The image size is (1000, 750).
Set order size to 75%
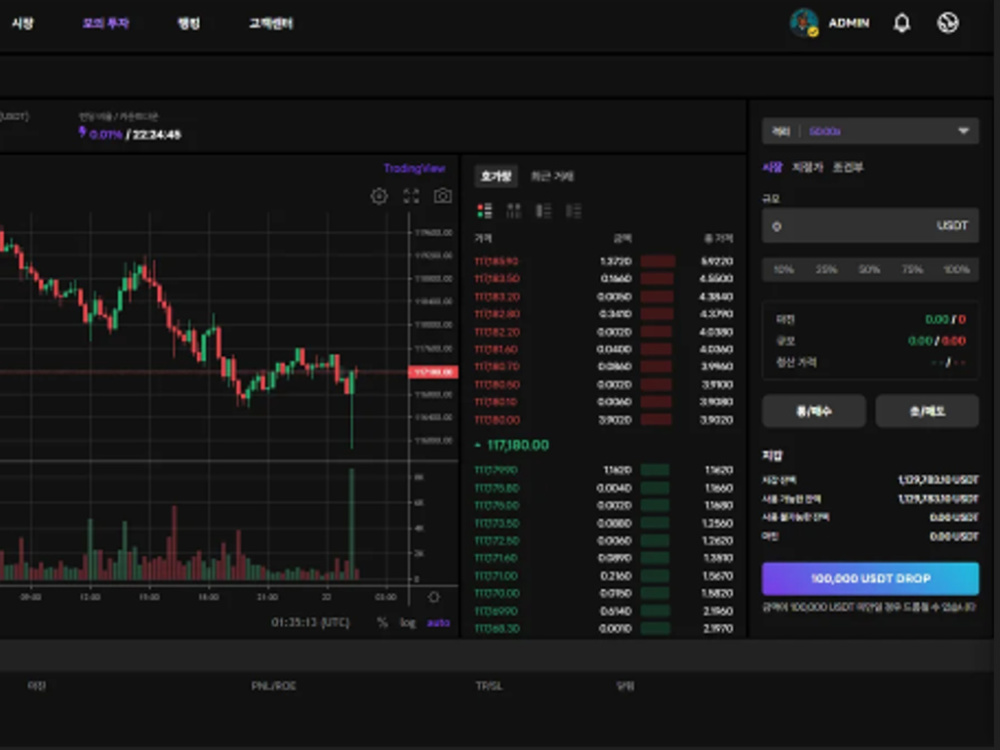913,269
